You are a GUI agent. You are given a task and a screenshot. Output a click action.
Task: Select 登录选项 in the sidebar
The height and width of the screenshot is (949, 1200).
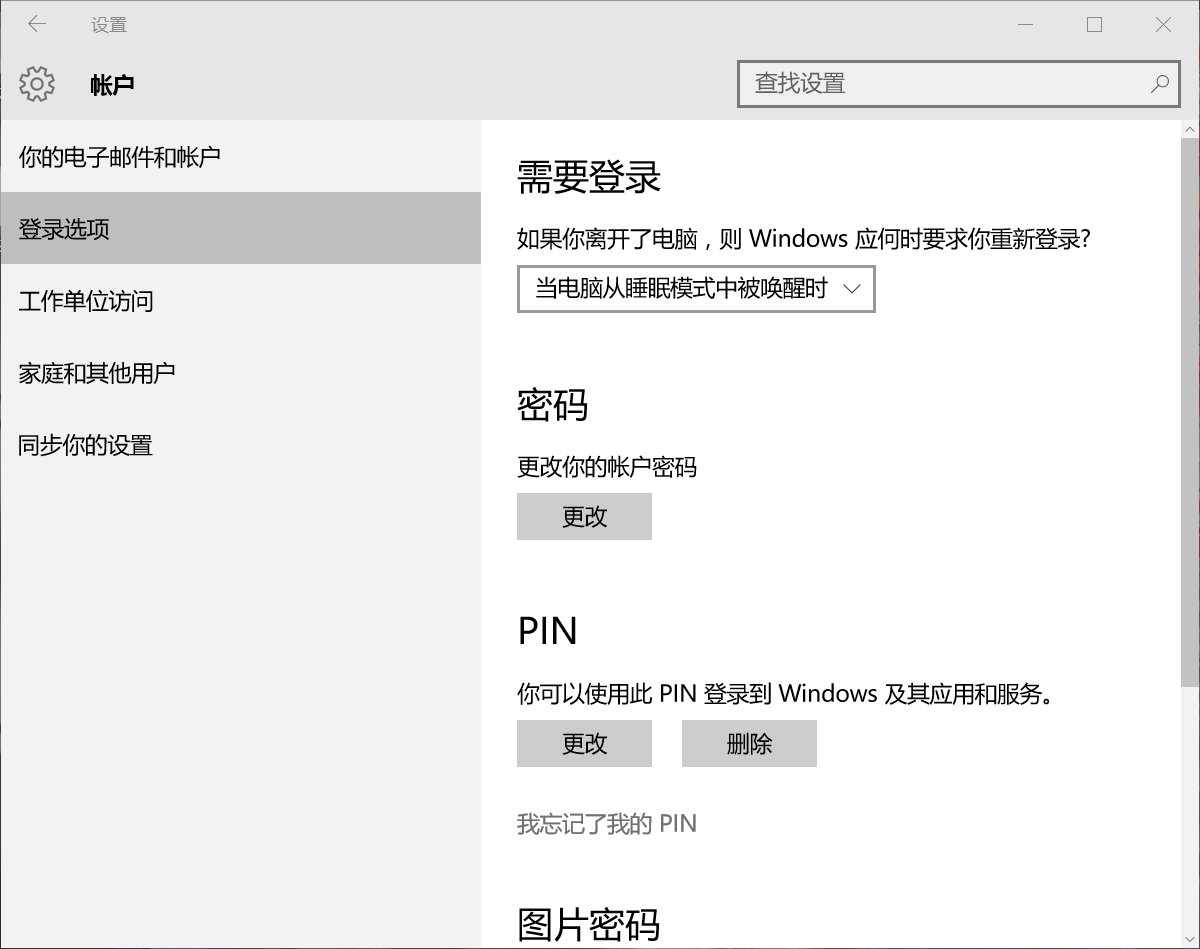click(66, 229)
